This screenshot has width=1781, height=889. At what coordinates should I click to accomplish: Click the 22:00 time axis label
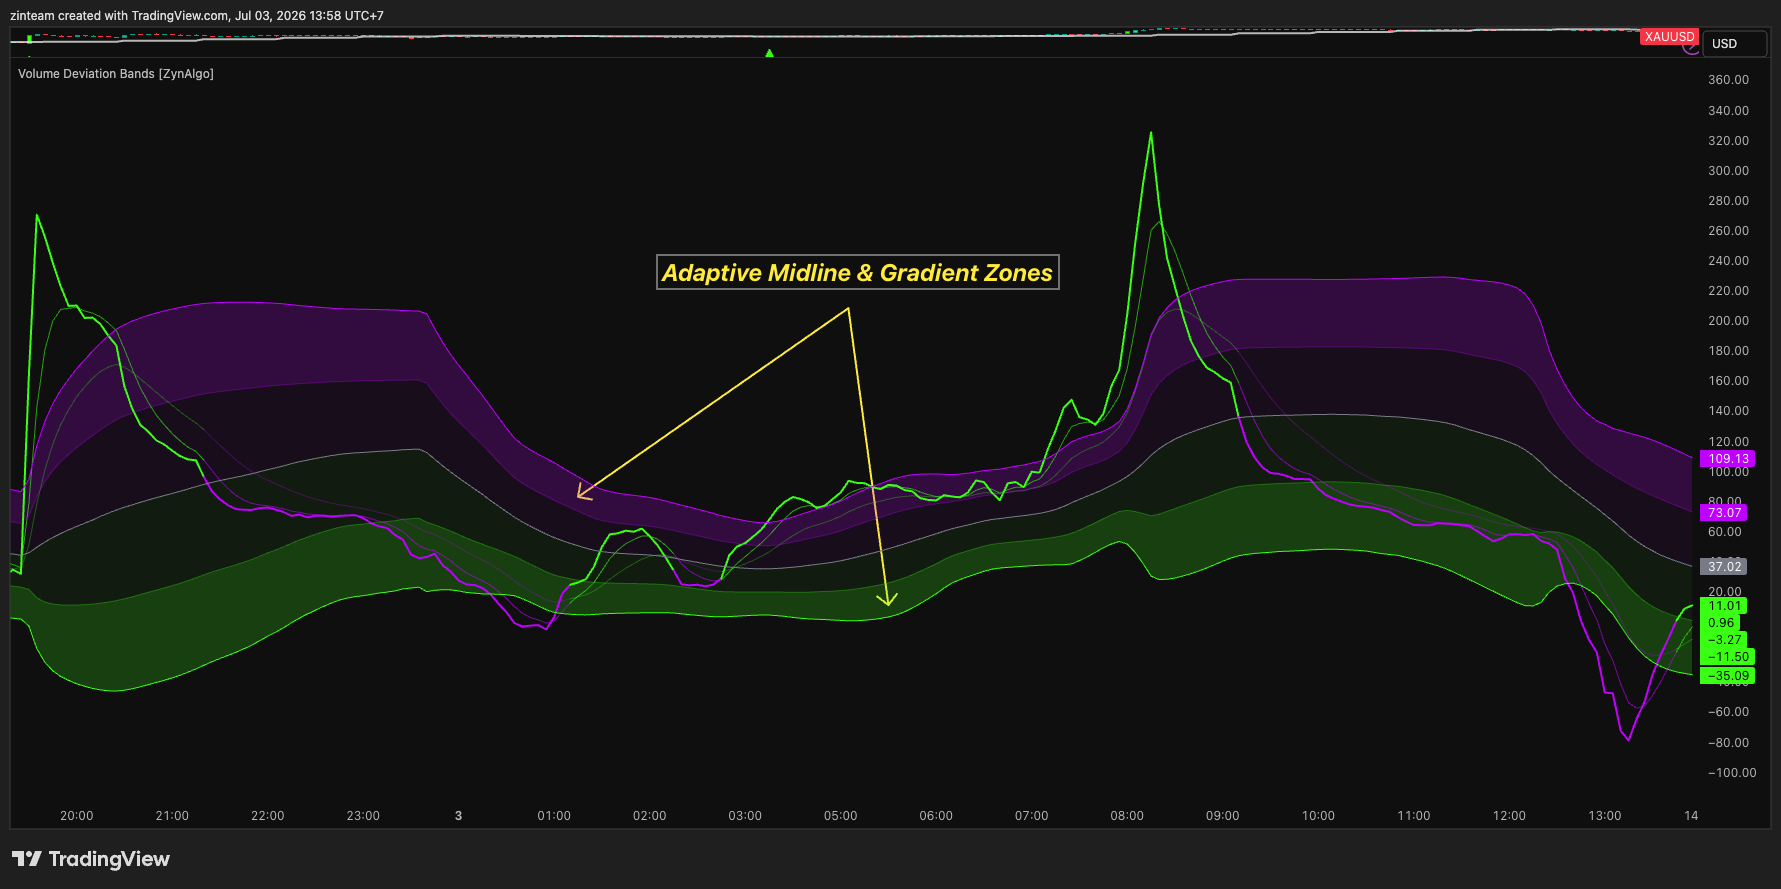pos(268,816)
